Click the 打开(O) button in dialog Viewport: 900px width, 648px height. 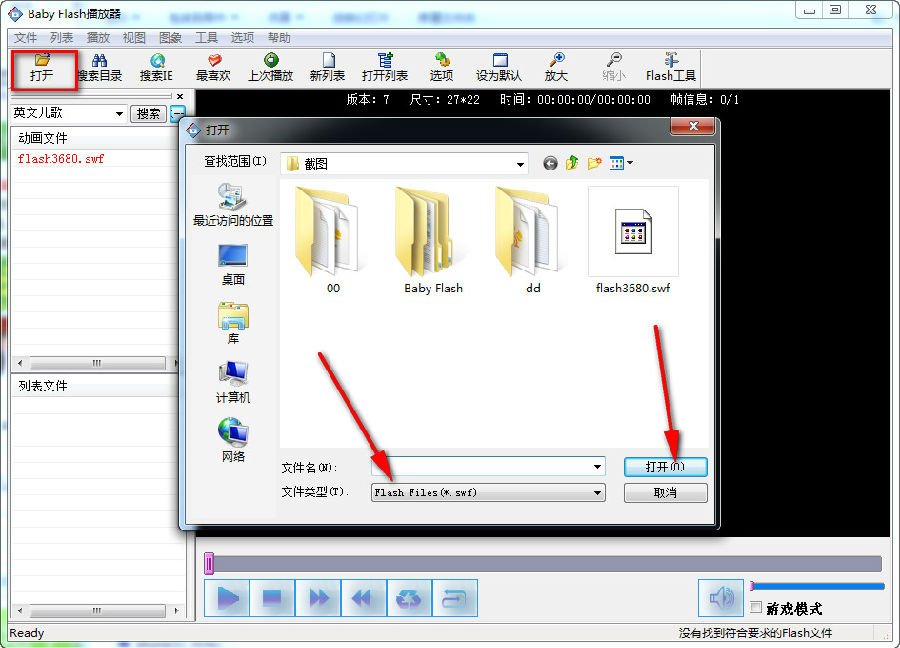tap(665, 467)
